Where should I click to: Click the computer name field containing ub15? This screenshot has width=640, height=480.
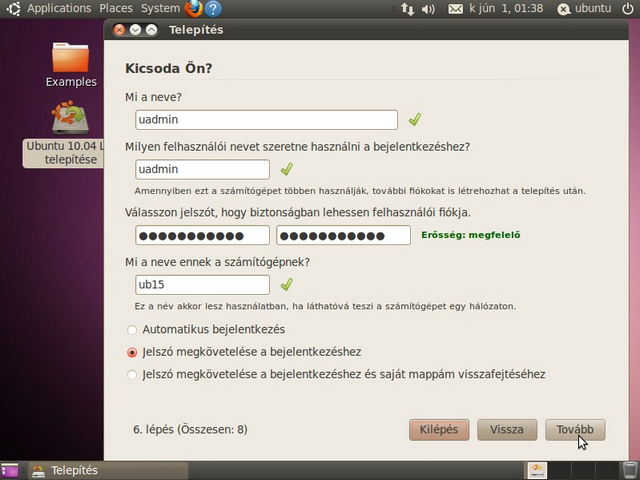click(x=203, y=285)
